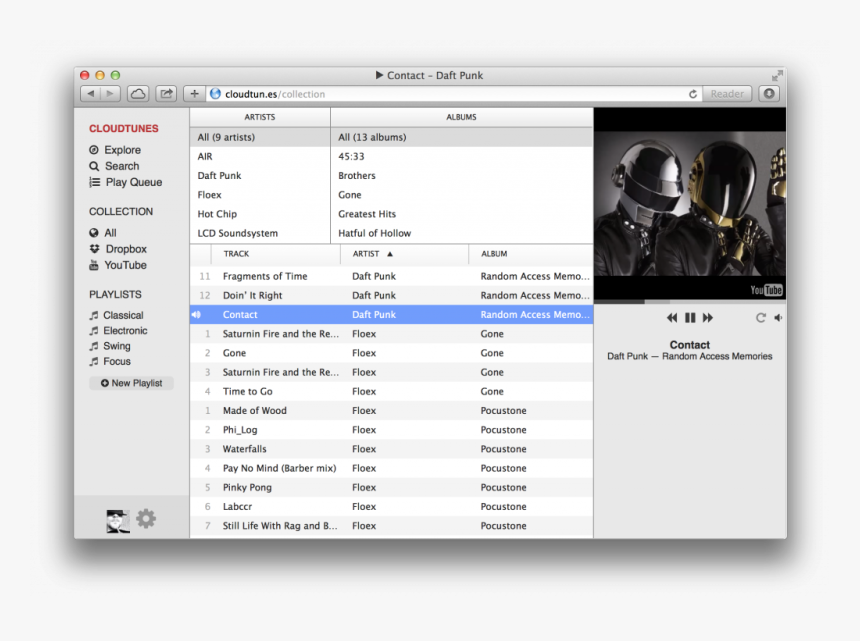
Task: Enter full screen with the window arrows
Action: (777, 76)
